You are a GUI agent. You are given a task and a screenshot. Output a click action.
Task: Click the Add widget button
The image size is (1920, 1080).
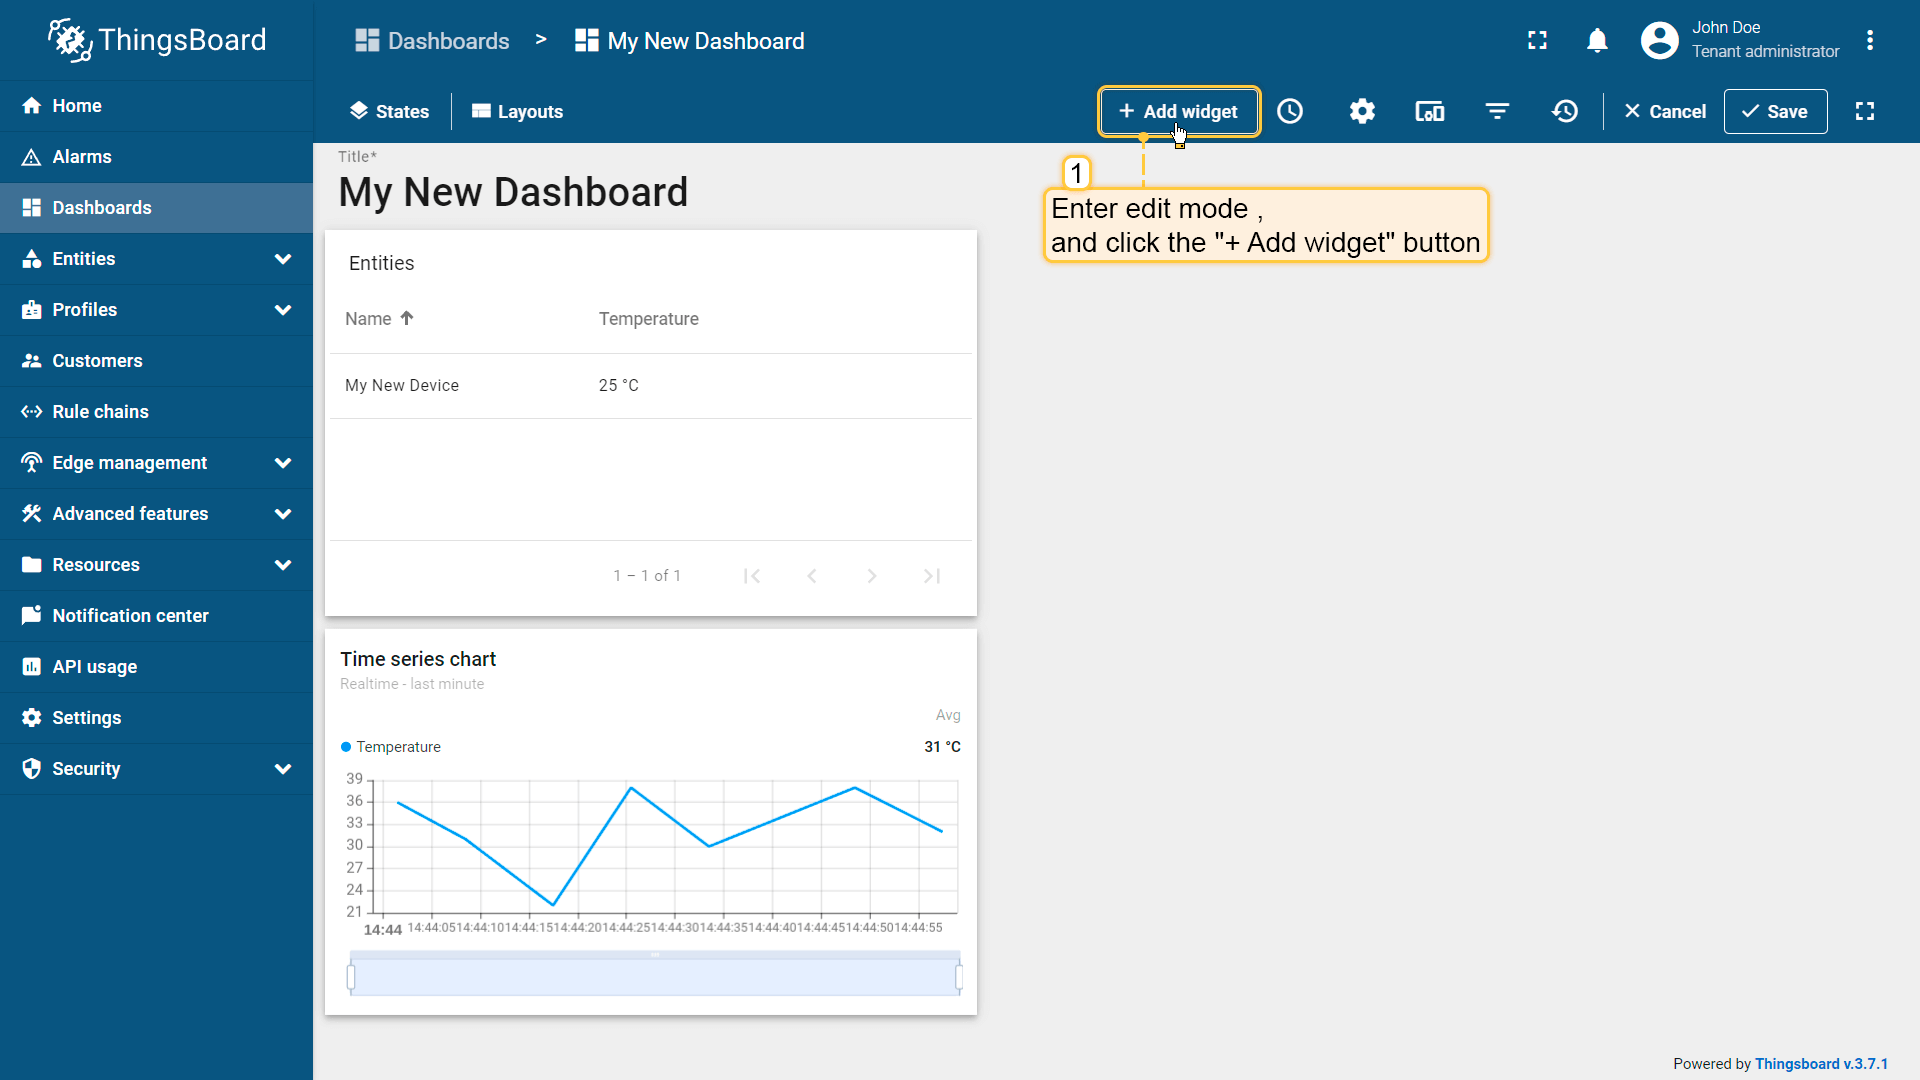[x=1178, y=111]
